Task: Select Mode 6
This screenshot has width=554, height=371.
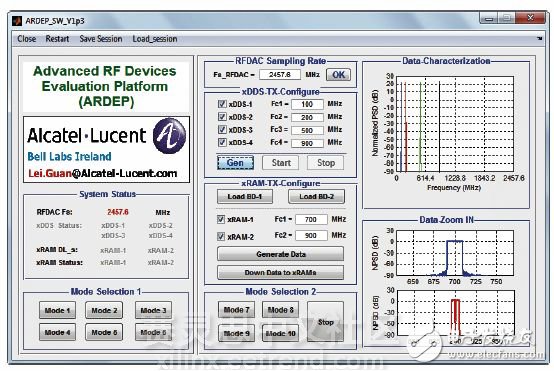Action: click(x=153, y=332)
